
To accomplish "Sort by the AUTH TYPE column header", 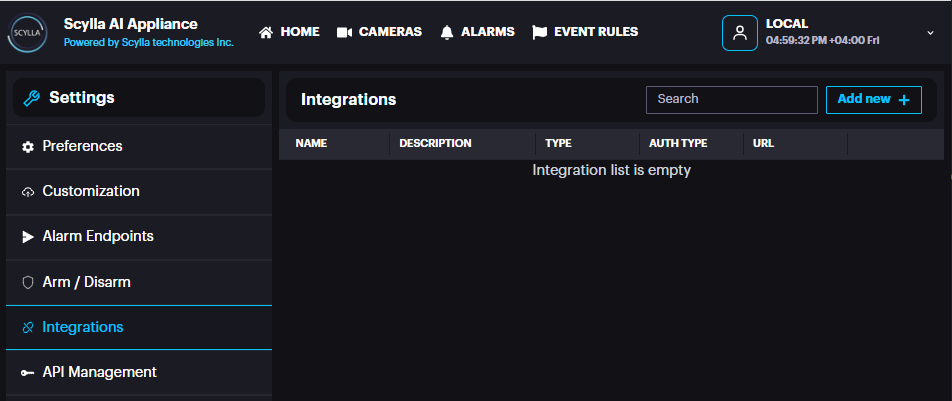I will [678, 144].
